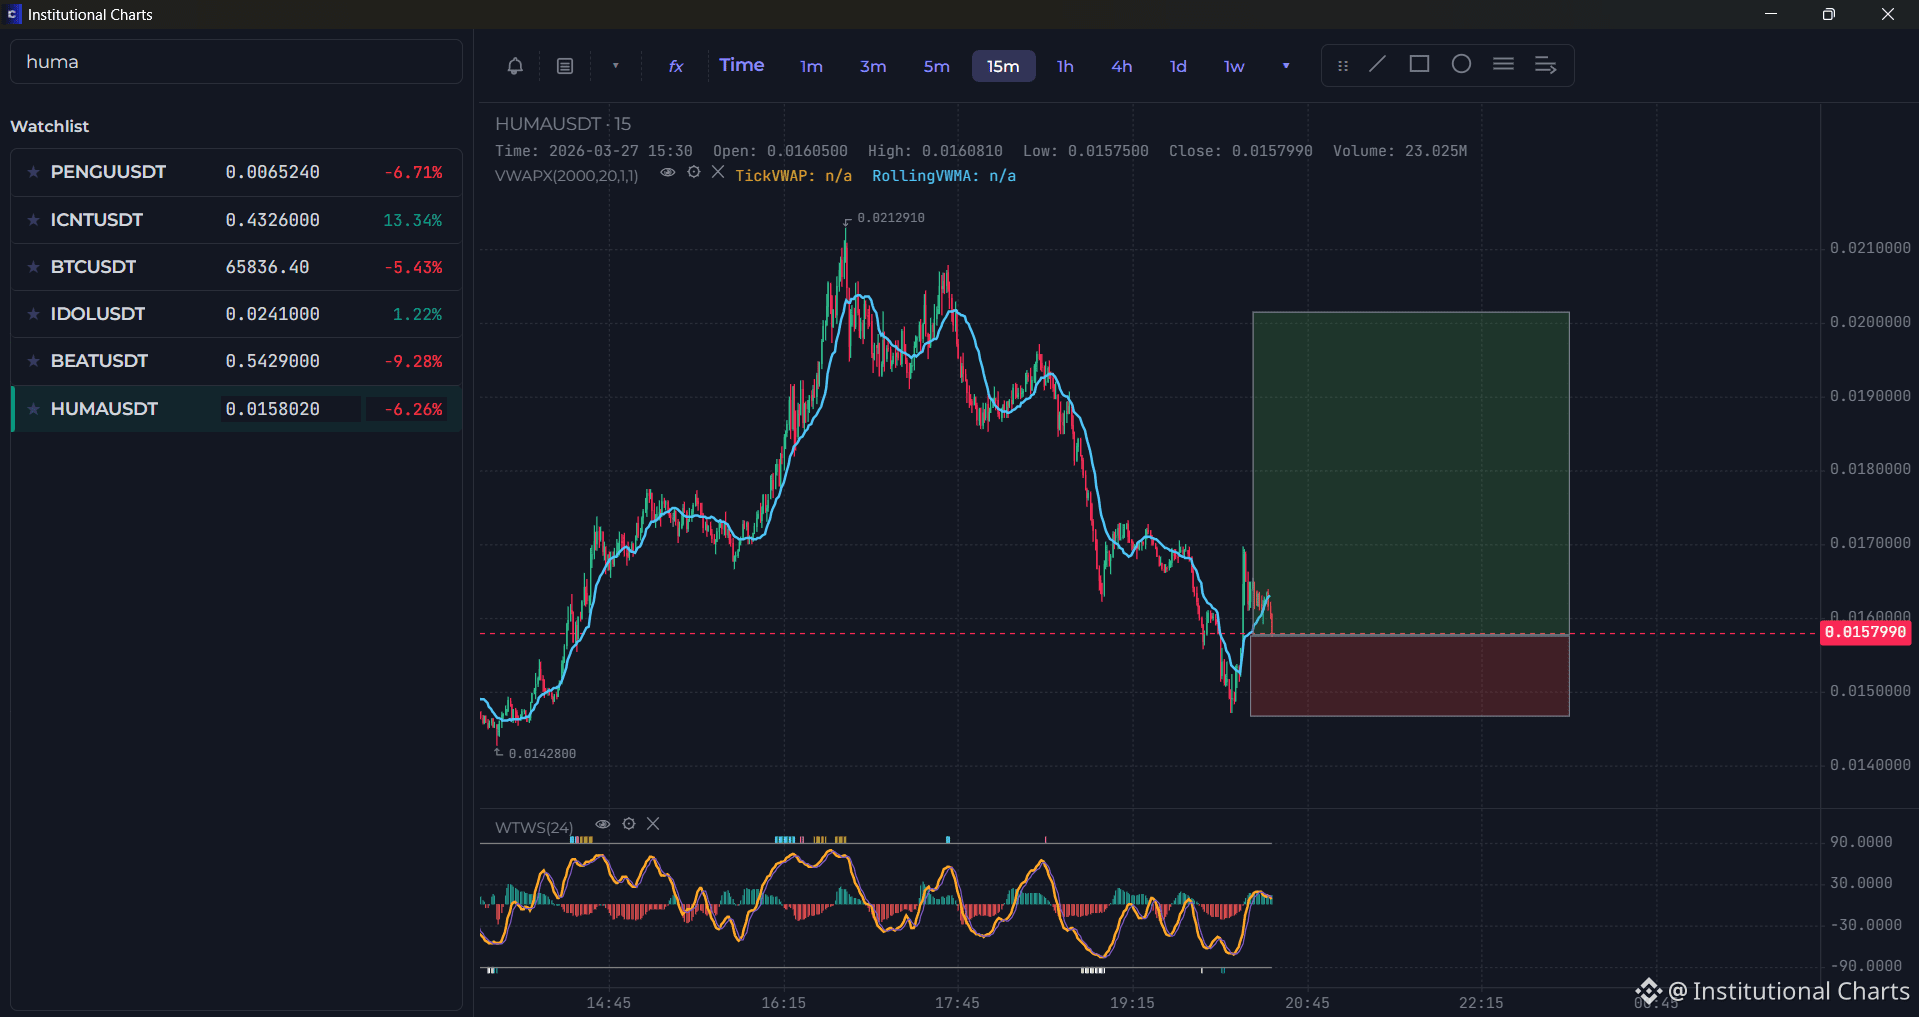Toggle favorite star for HUMAUSDT
This screenshot has width=1919, height=1017.
coord(34,409)
